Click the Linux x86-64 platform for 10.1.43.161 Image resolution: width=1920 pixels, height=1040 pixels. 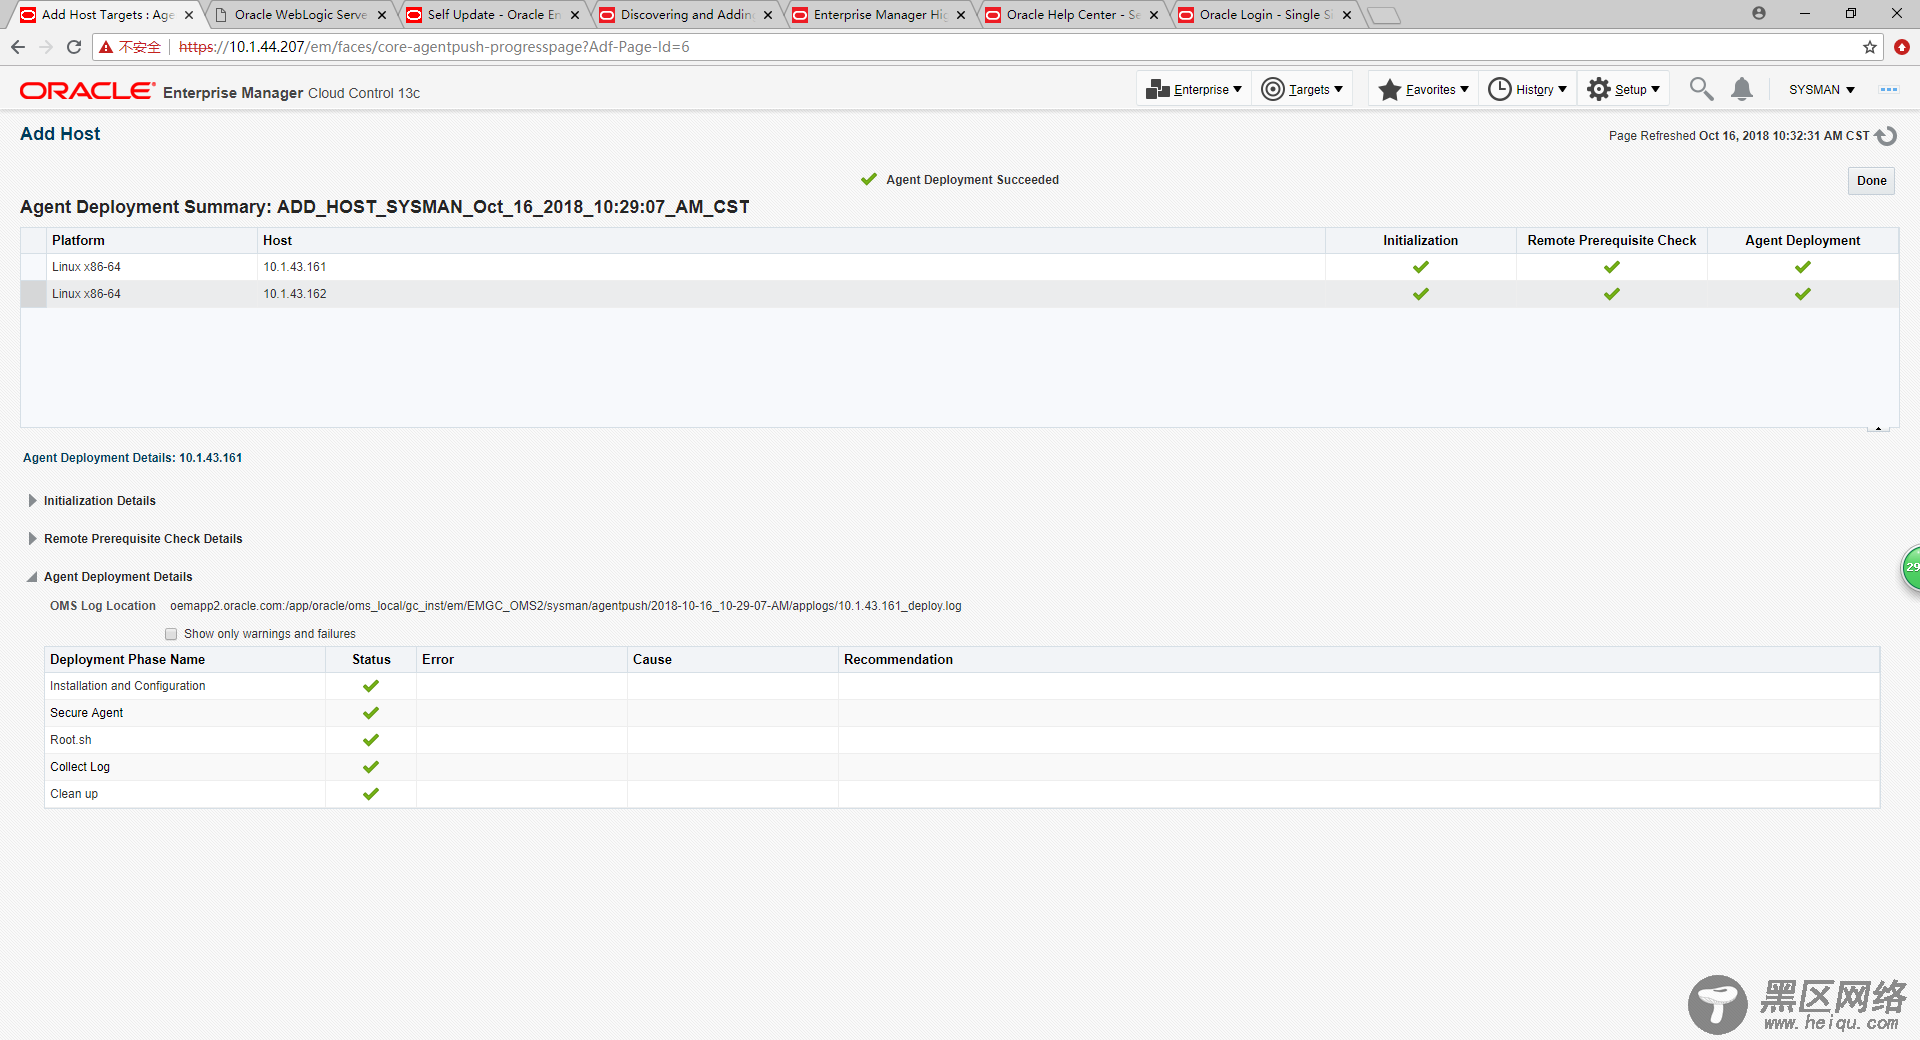pos(86,267)
